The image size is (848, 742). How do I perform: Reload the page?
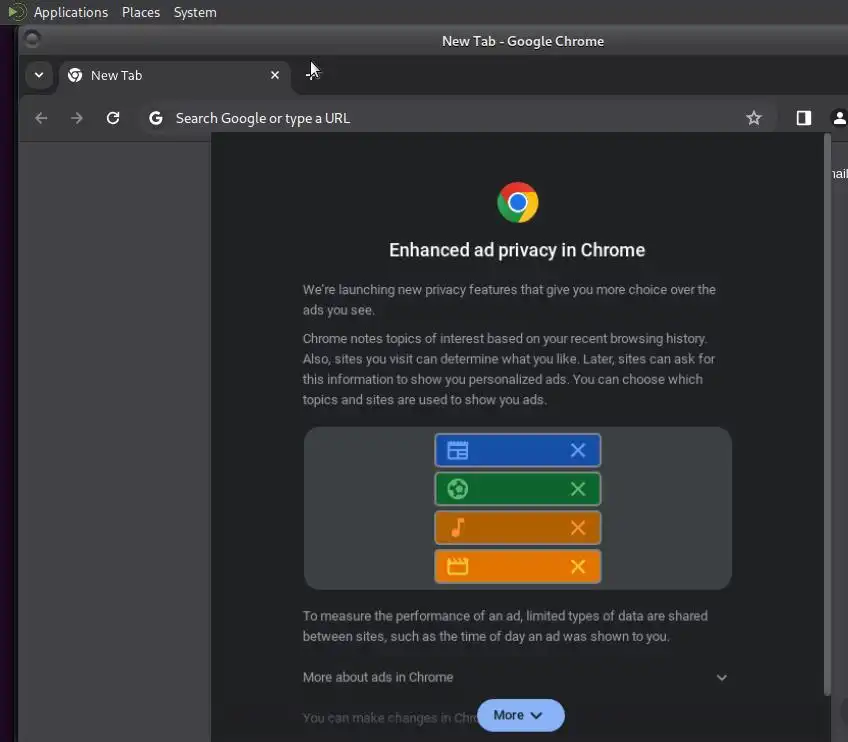(x=112, y=118)
